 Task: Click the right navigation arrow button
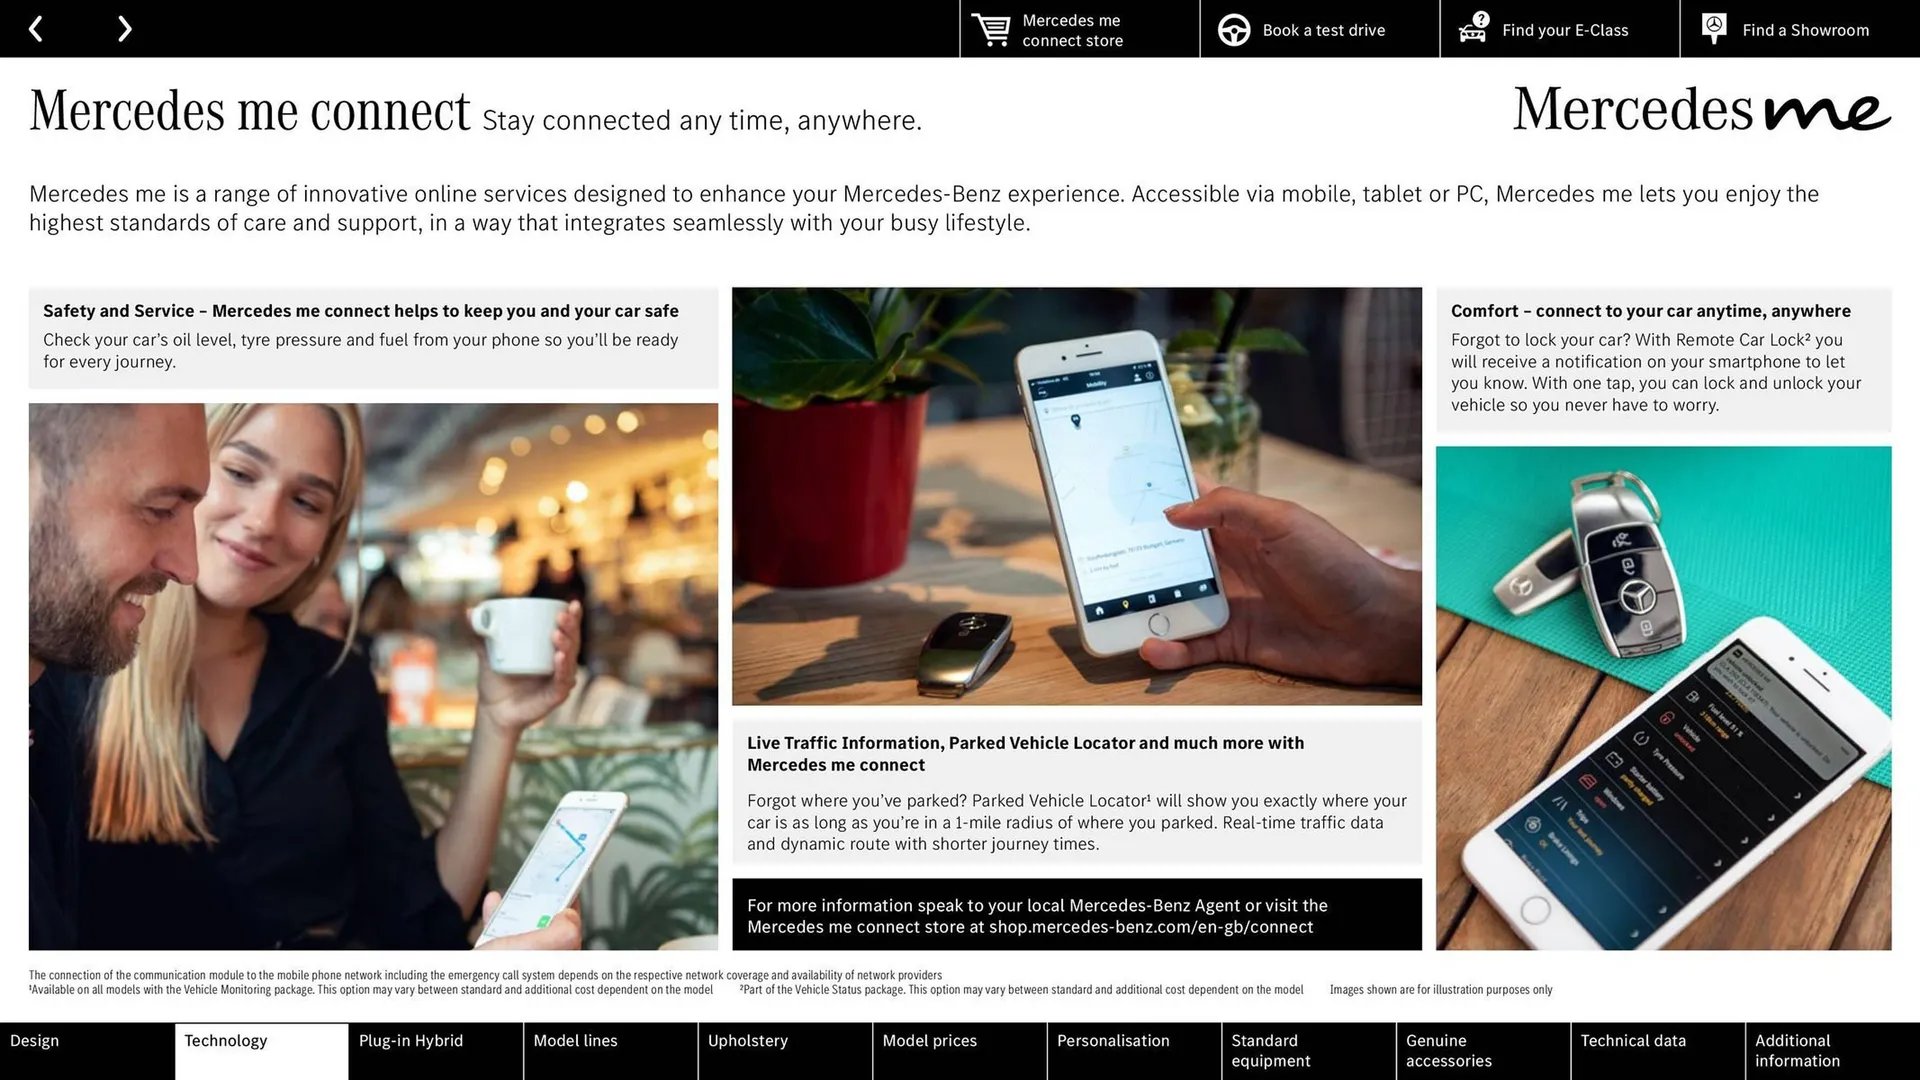[x=124, y=28]
